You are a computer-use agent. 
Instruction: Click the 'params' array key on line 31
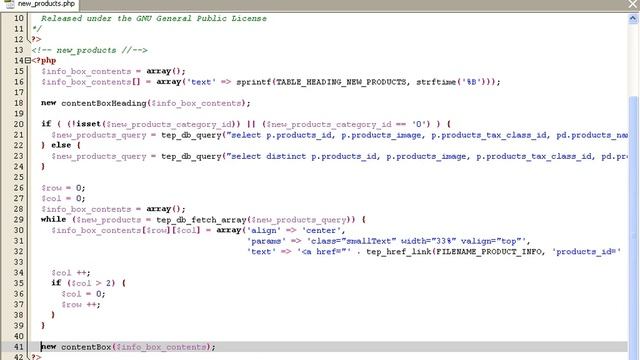266,241
